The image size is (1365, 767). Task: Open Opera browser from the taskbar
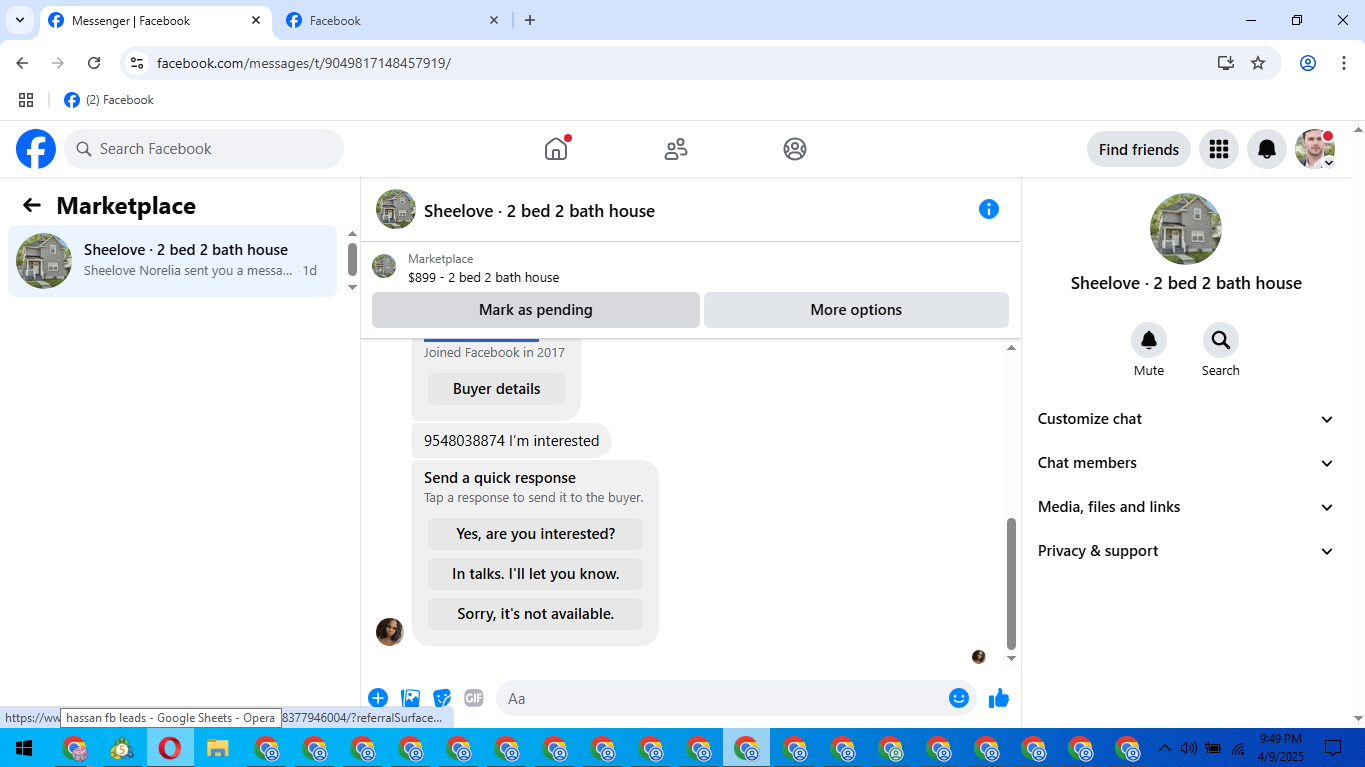[x=170, y=748]
